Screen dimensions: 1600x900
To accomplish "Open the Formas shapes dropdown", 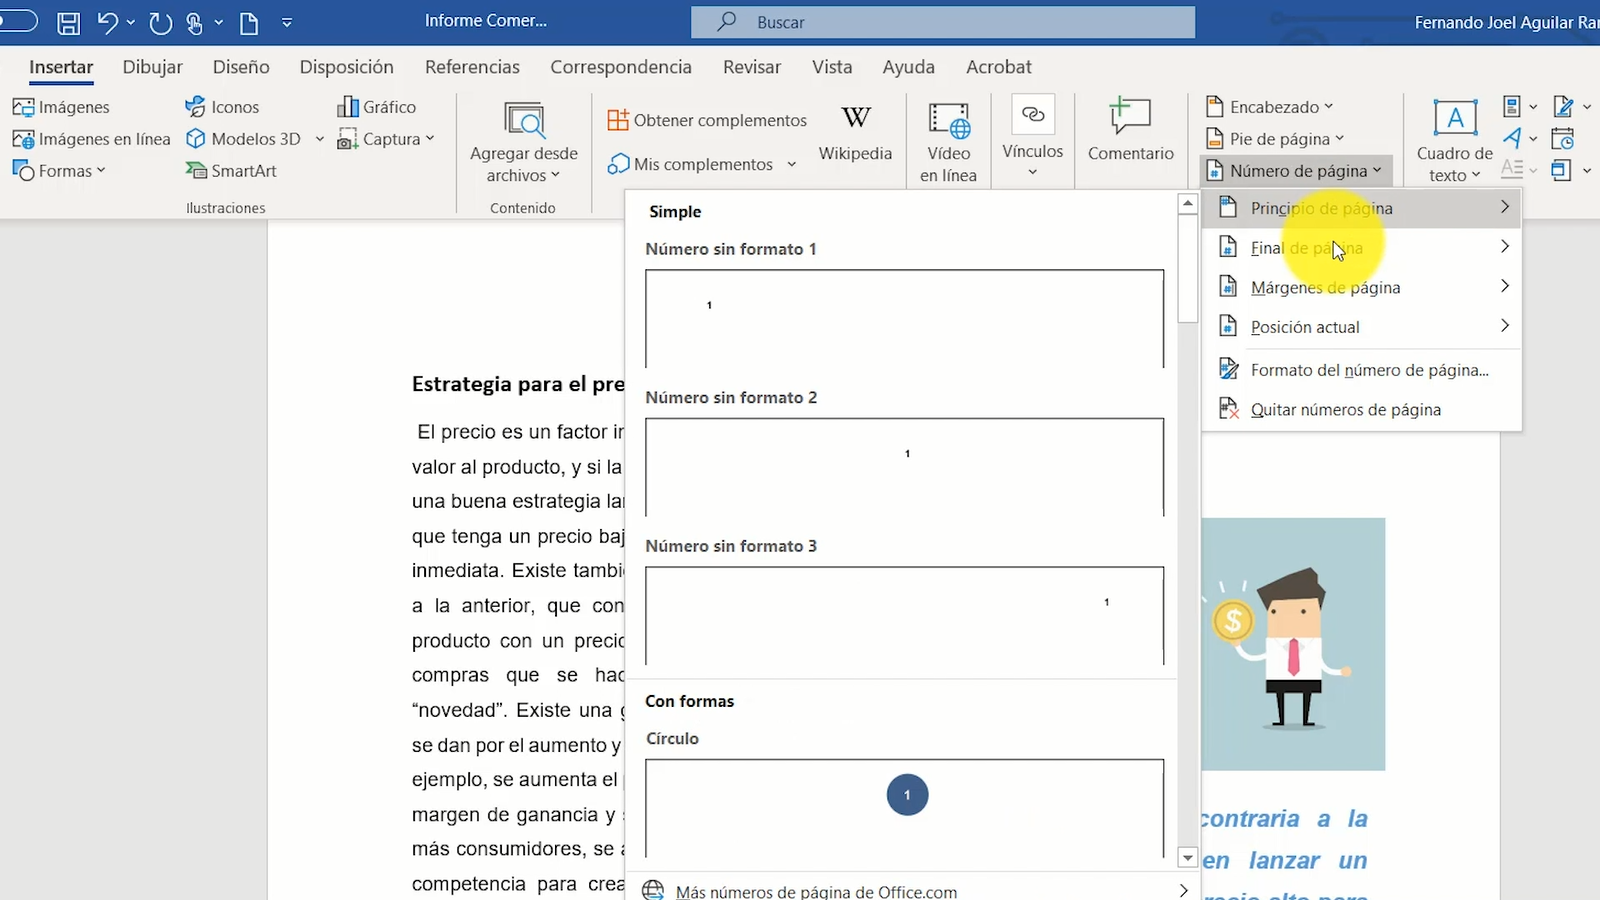I will click(59, 171).
